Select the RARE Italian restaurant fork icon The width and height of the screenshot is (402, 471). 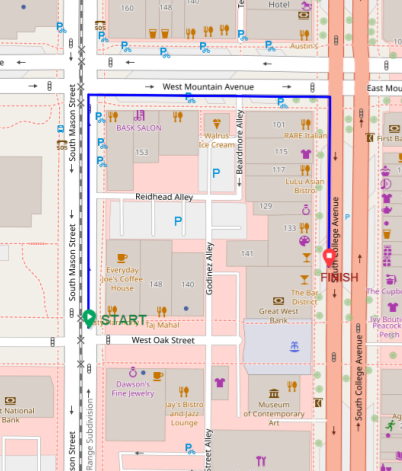(305, 124)
